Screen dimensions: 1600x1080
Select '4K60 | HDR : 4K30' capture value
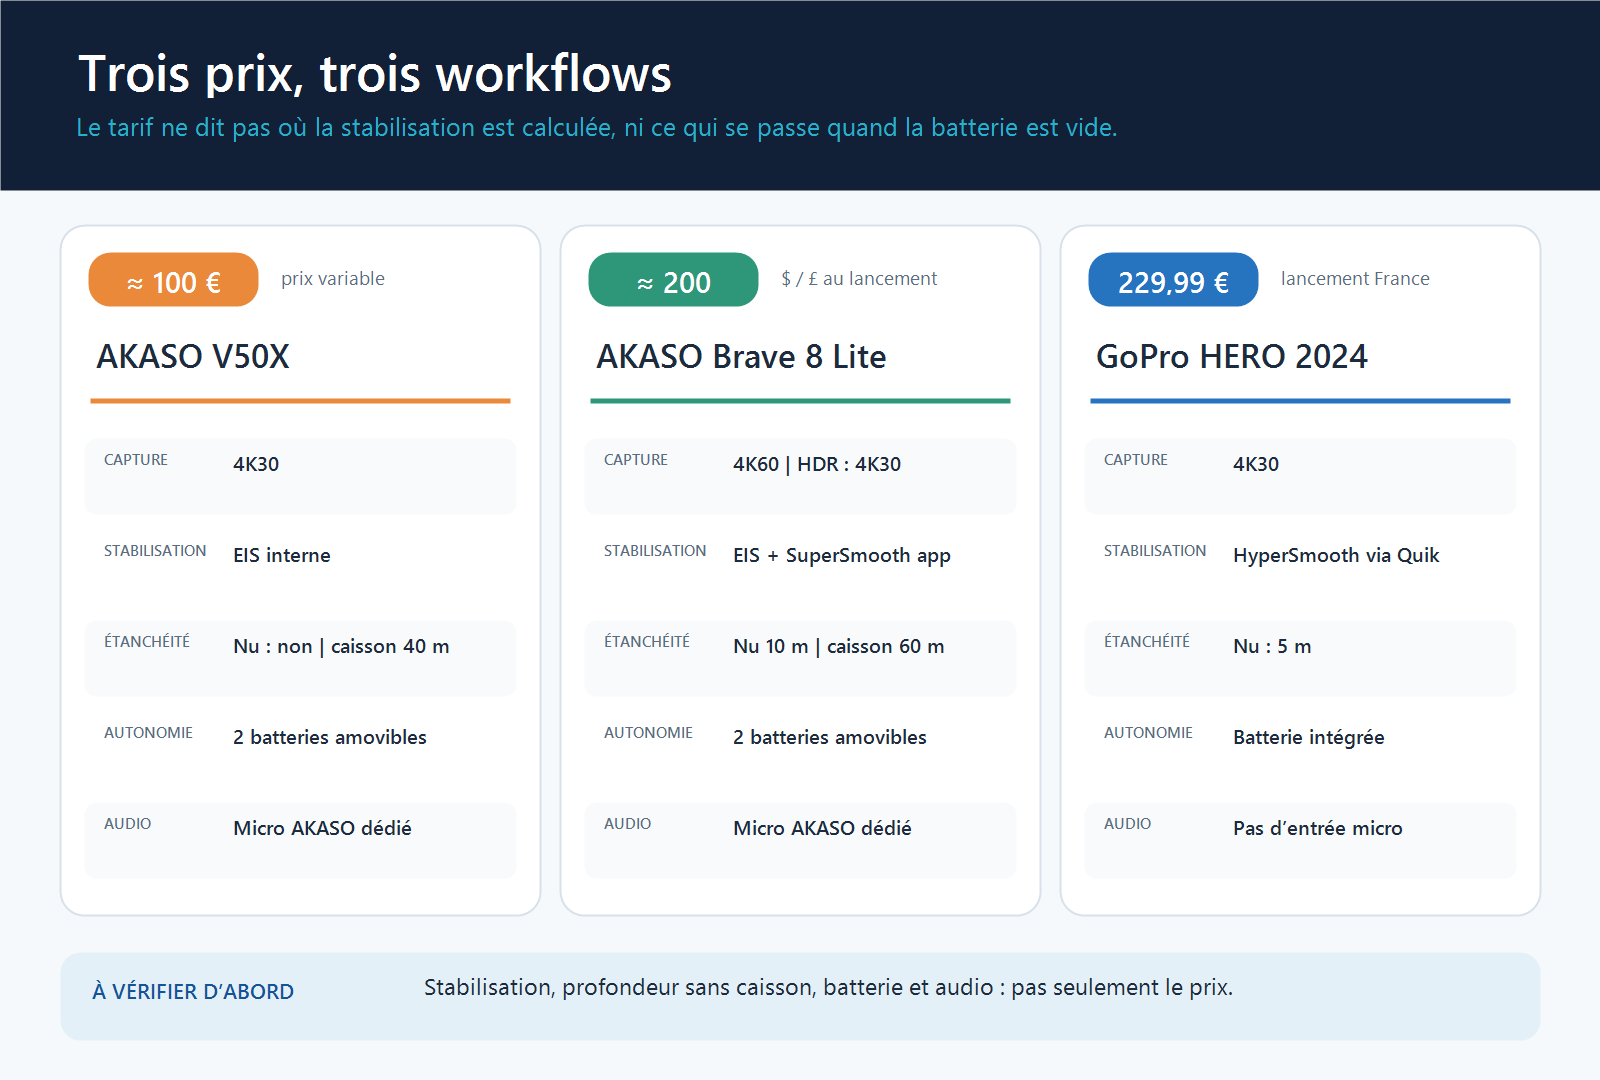pyautogui.click(x=817, y=464)
